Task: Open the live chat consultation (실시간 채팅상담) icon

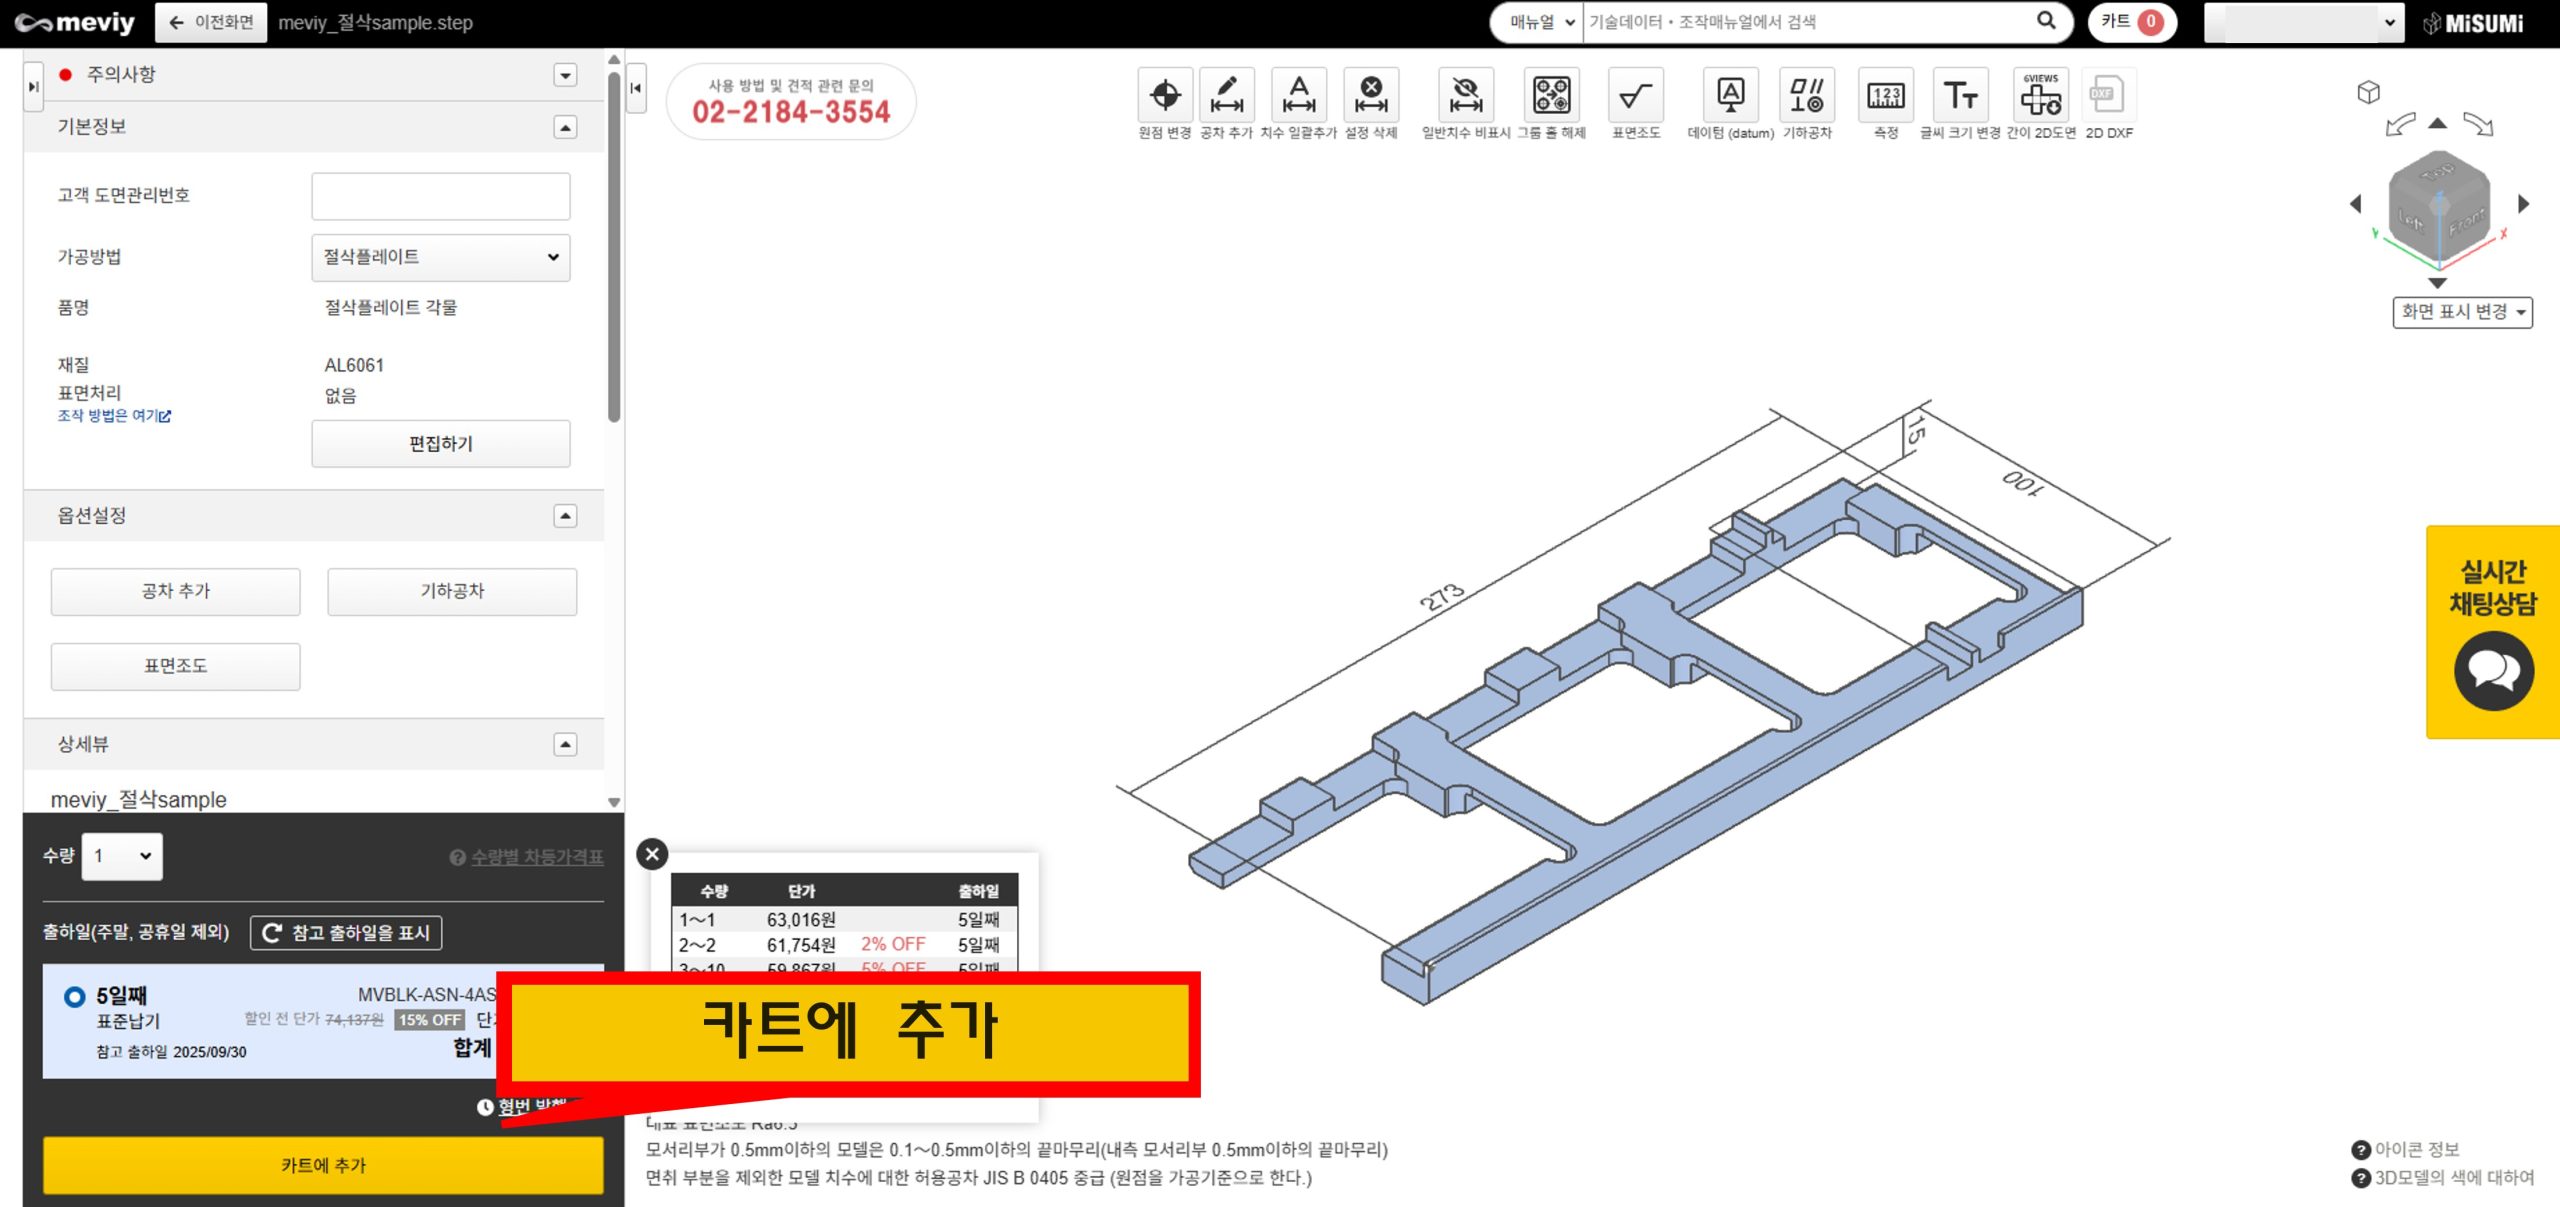Action: [2493, 670]
